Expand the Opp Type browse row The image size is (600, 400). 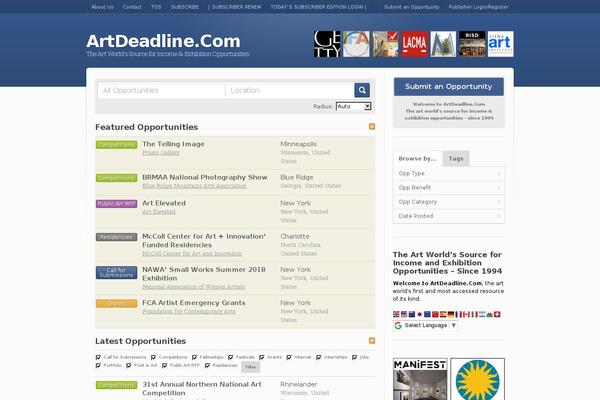pos(448,173)
